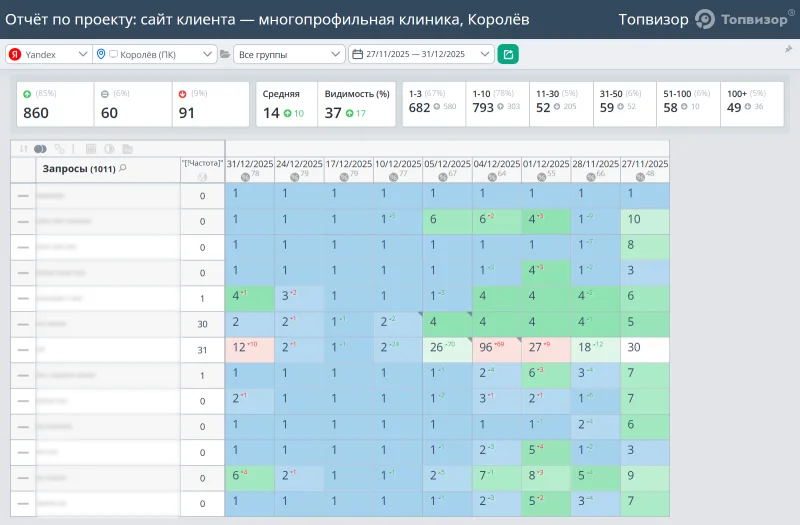This screenshot has width=800, height=525.
Task: Click the percent icon under 10/12/2025
Action: pyautogui.click(x=393, y=177)
